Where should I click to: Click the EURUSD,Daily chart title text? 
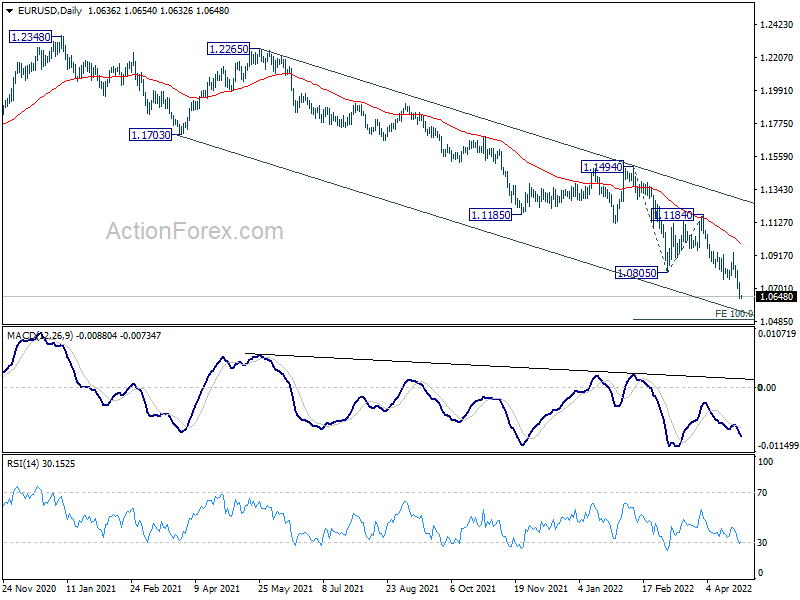point(49,11)
